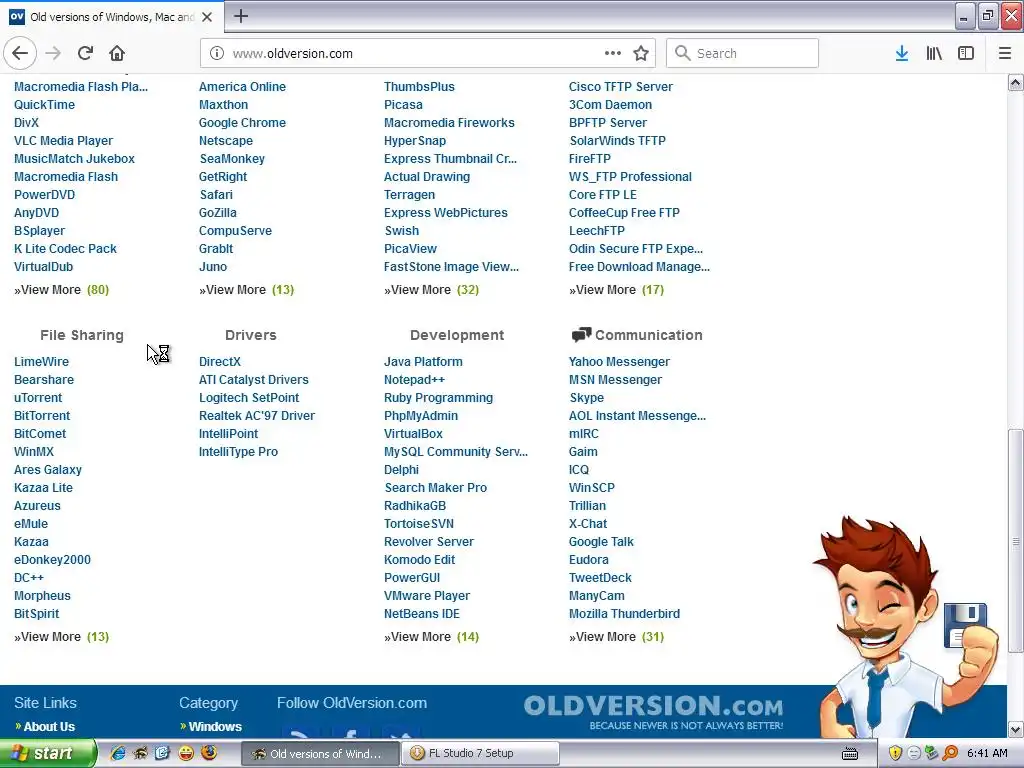
Task: Open the DirectX link
Action: click(220, 361)
